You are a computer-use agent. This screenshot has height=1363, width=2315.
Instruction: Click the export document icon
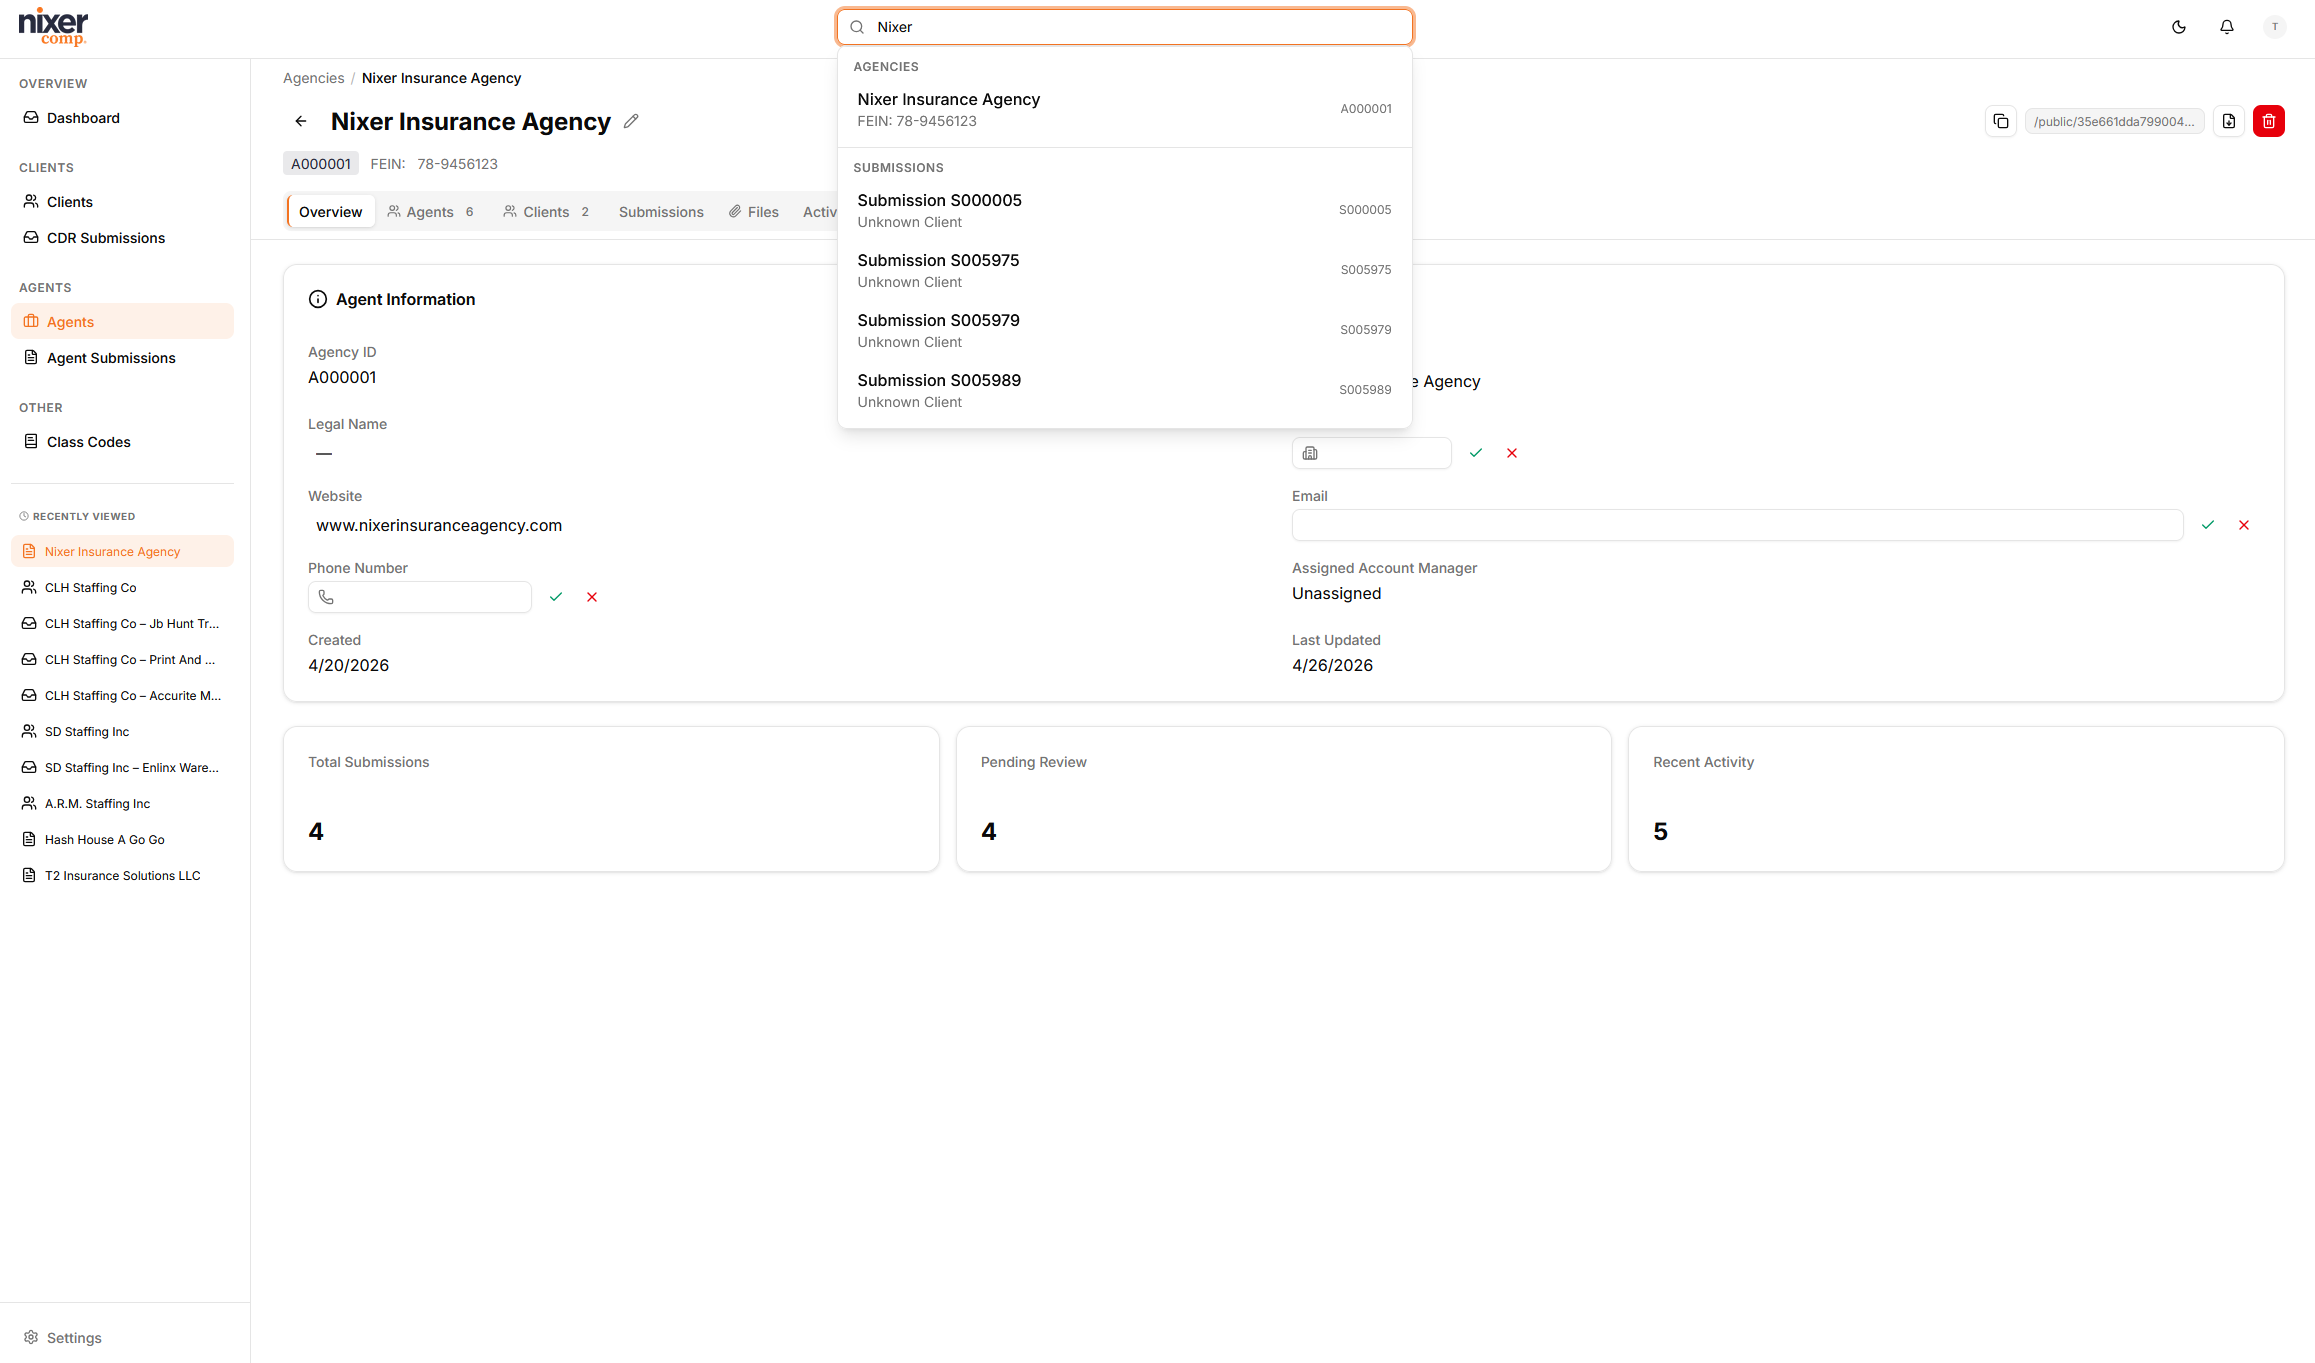[2229, 121]
